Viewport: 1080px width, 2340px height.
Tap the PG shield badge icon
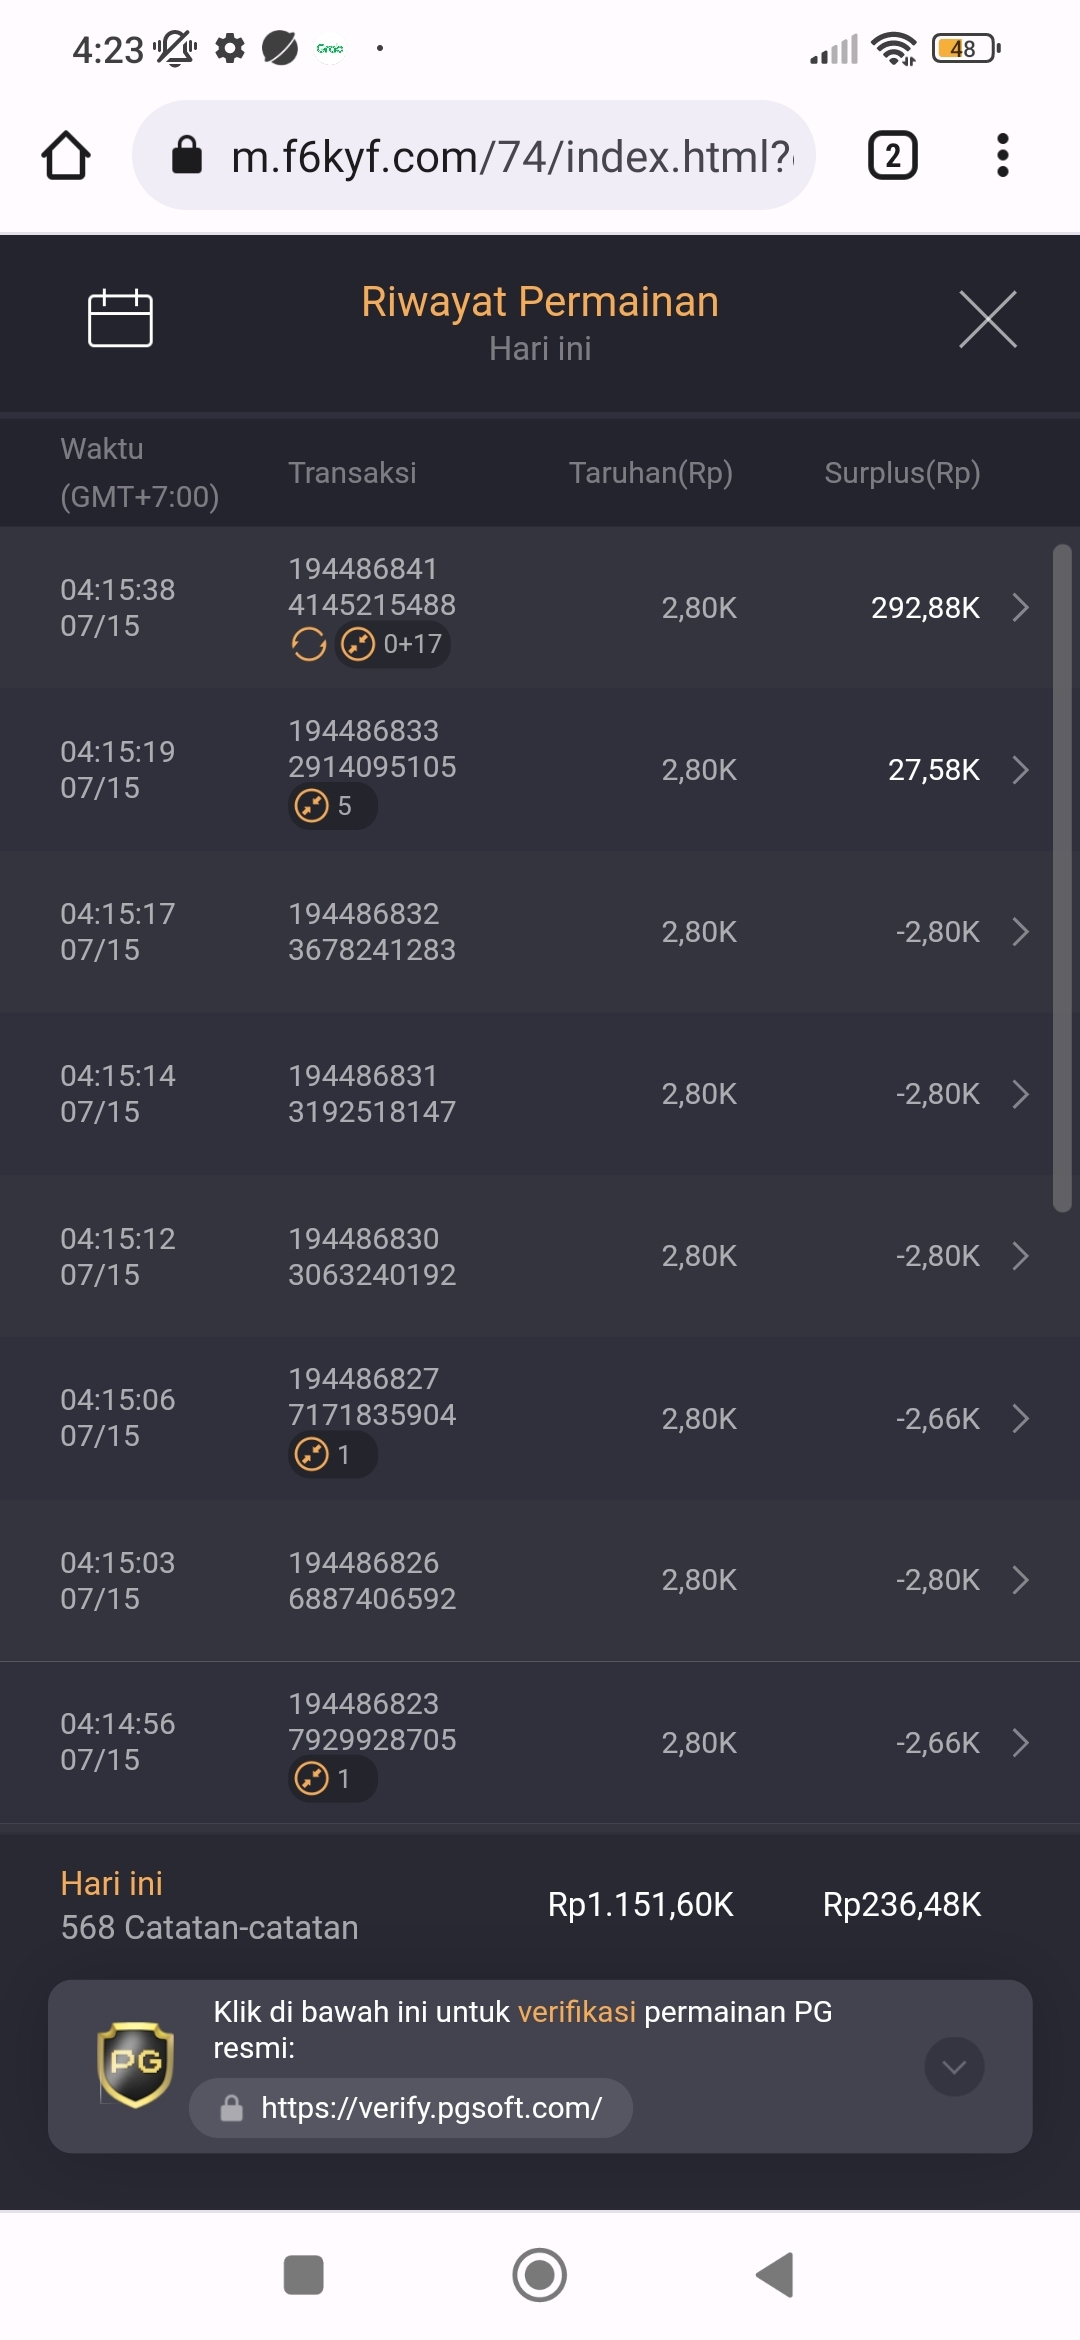tap(135, 2065)
